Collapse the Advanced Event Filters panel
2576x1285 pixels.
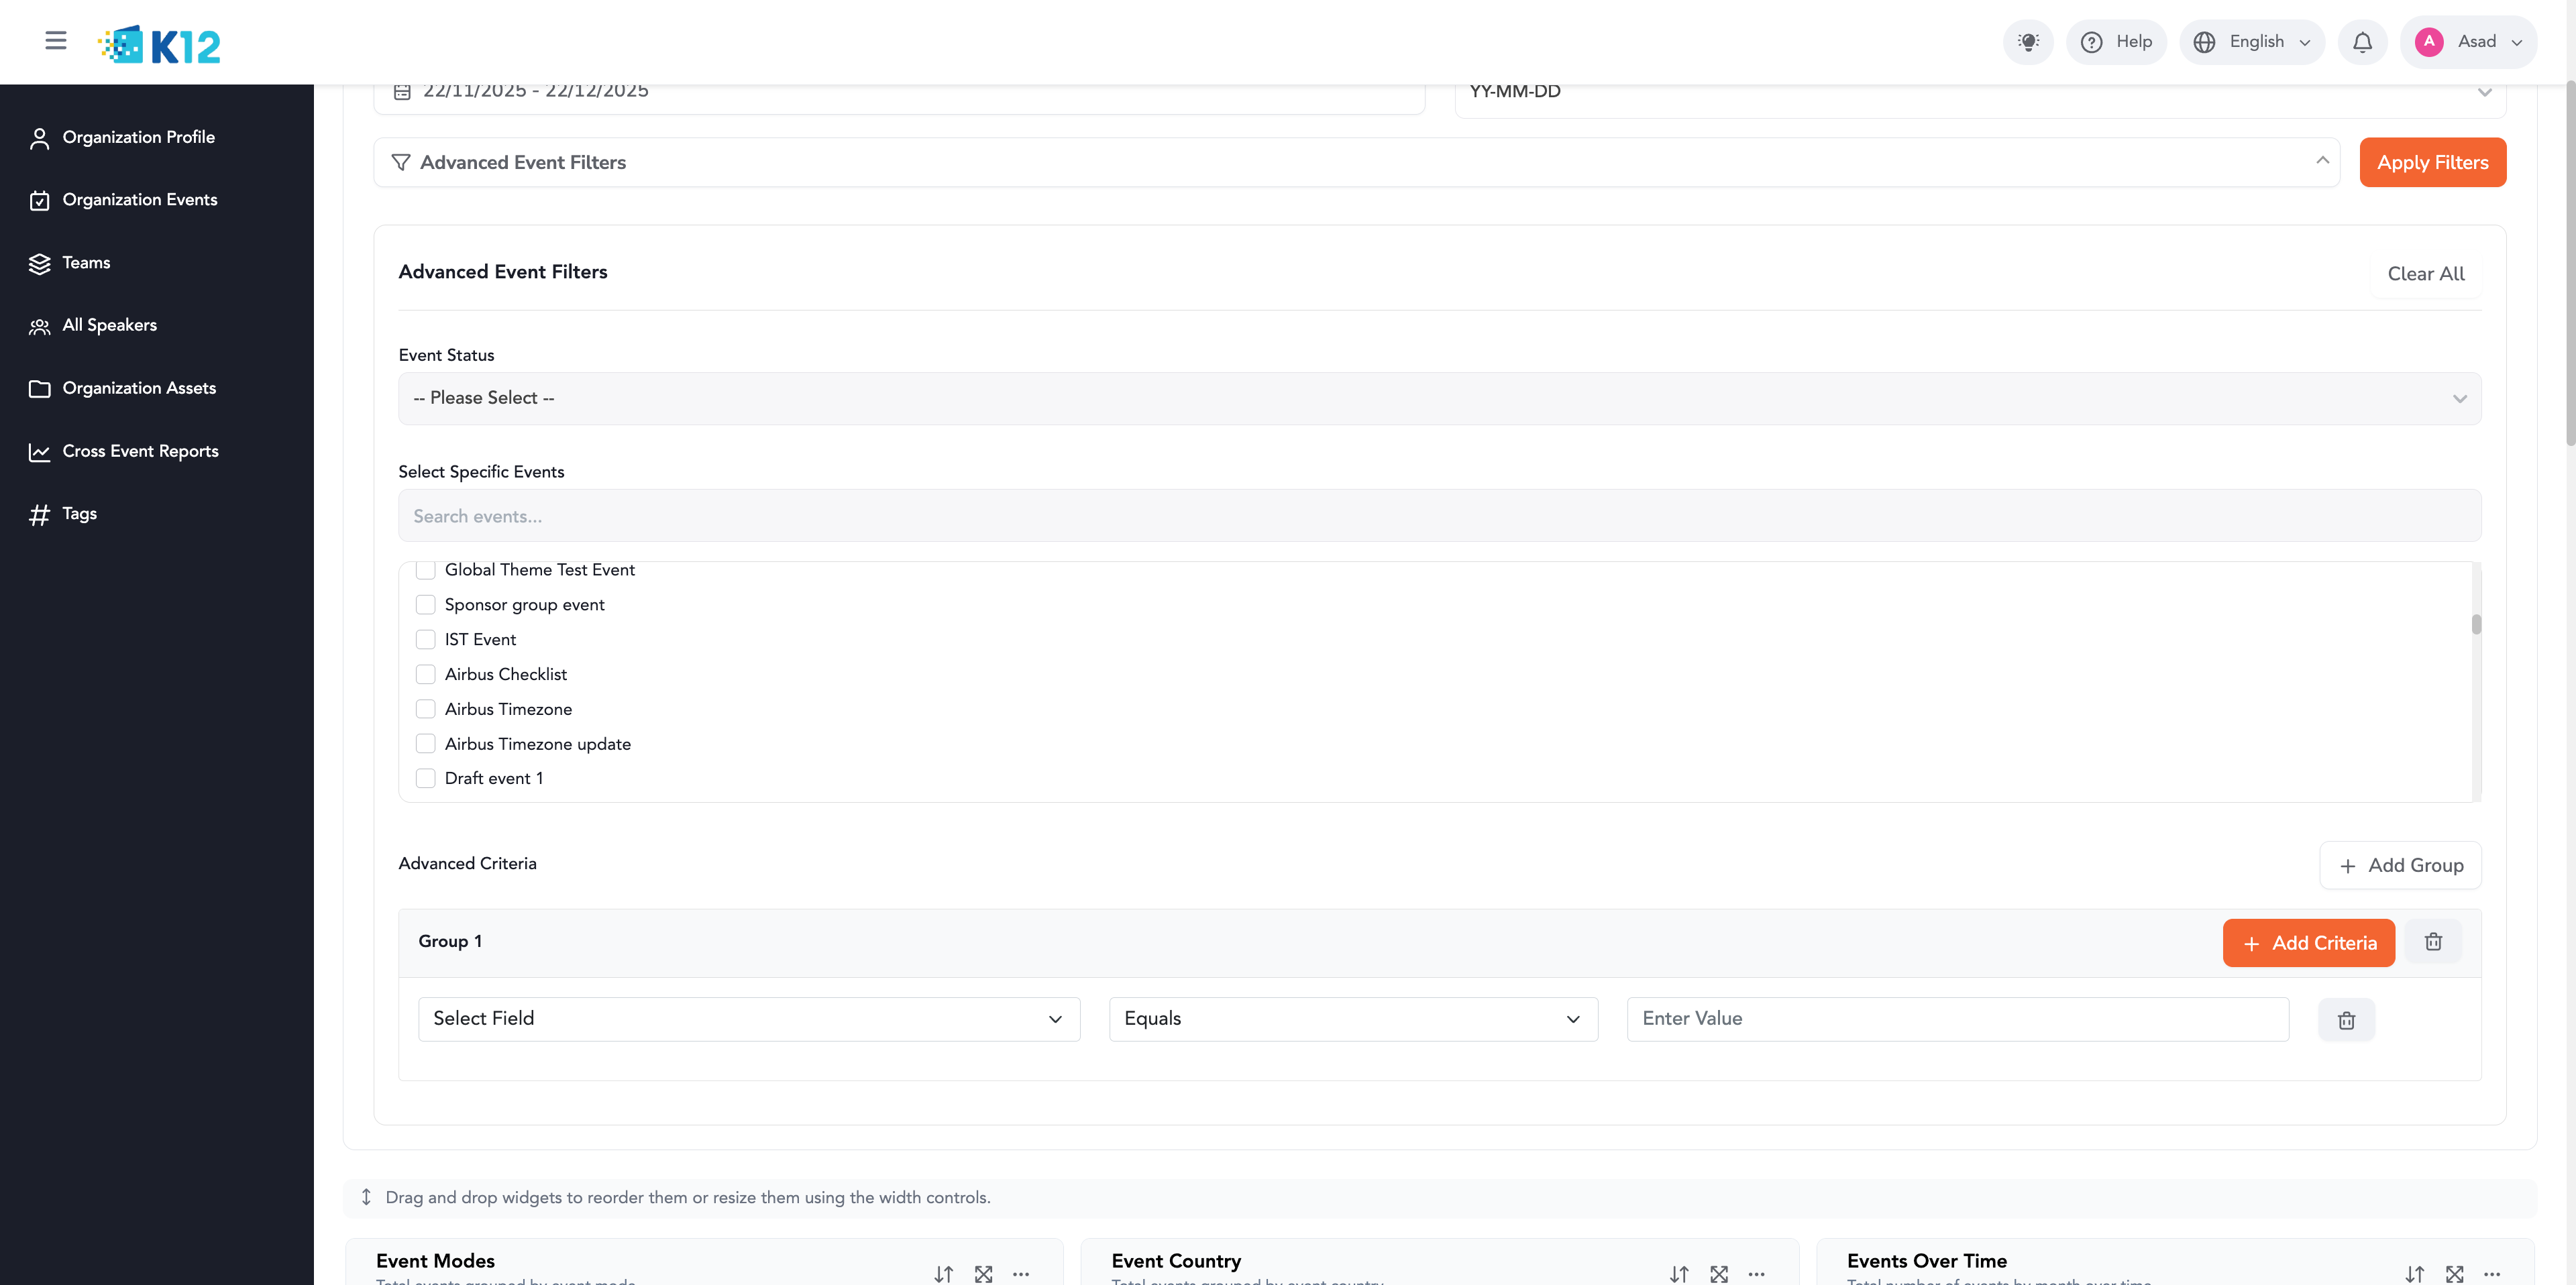click(2322, 162)
